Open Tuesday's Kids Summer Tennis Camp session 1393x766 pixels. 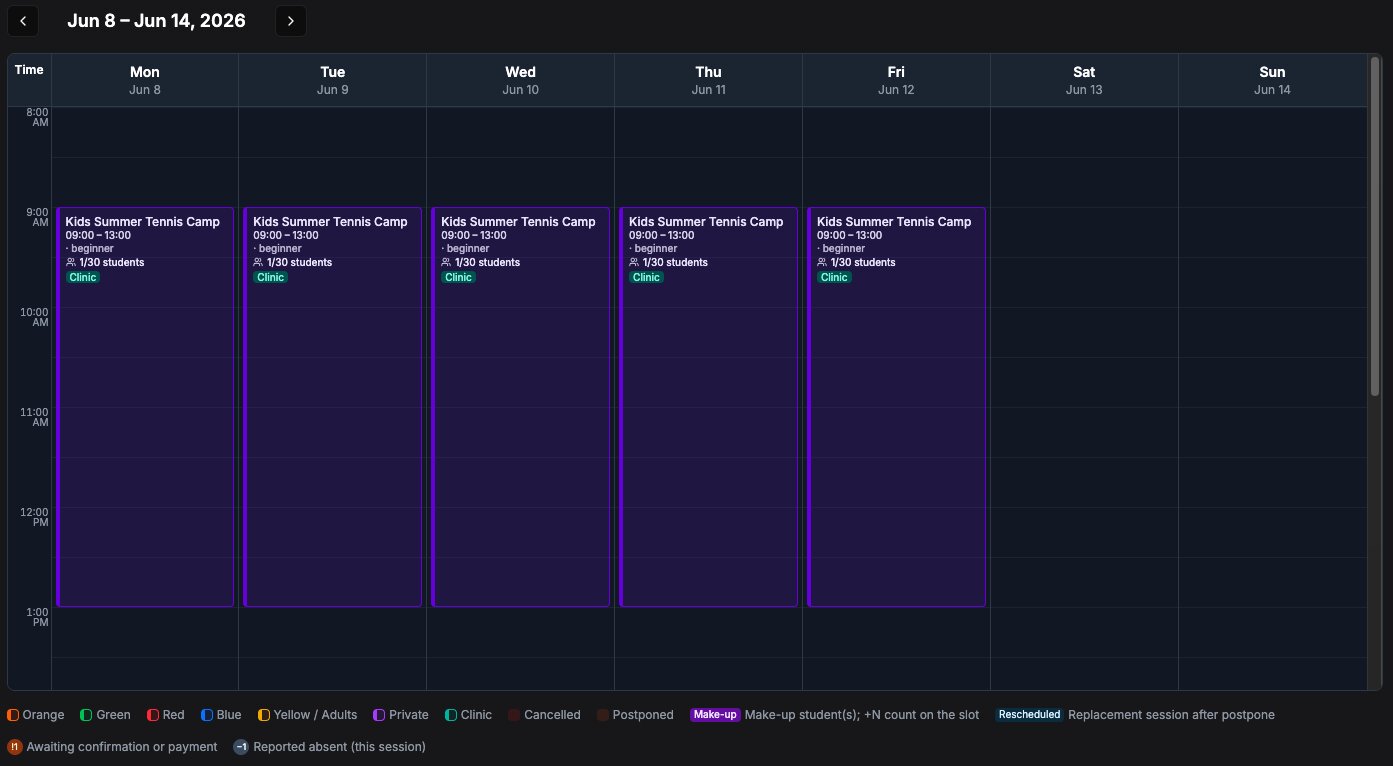(x=333, y=406)
